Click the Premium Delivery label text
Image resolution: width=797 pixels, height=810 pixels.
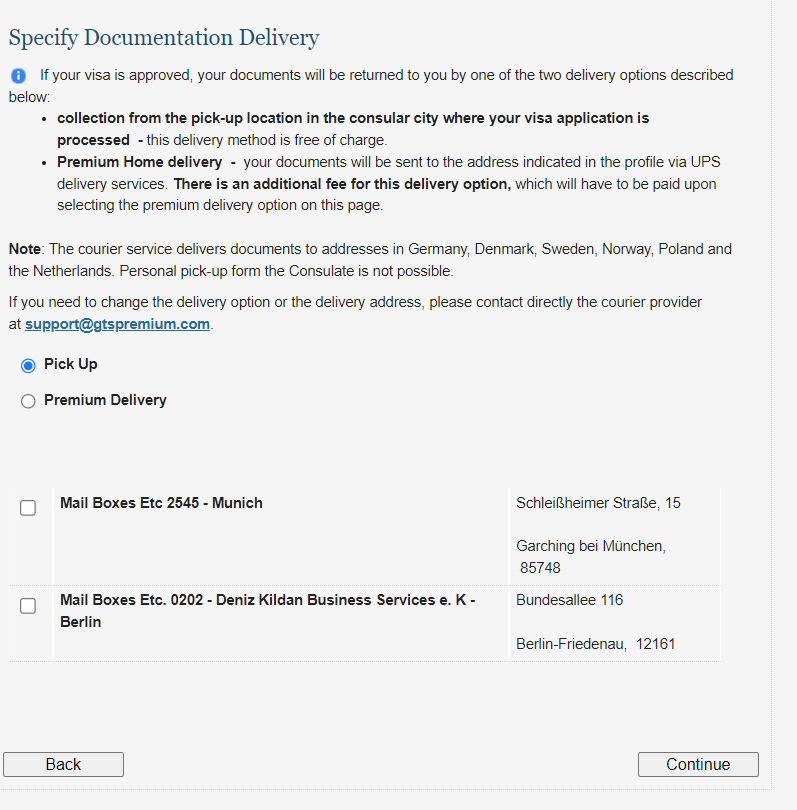coord(105,400)
